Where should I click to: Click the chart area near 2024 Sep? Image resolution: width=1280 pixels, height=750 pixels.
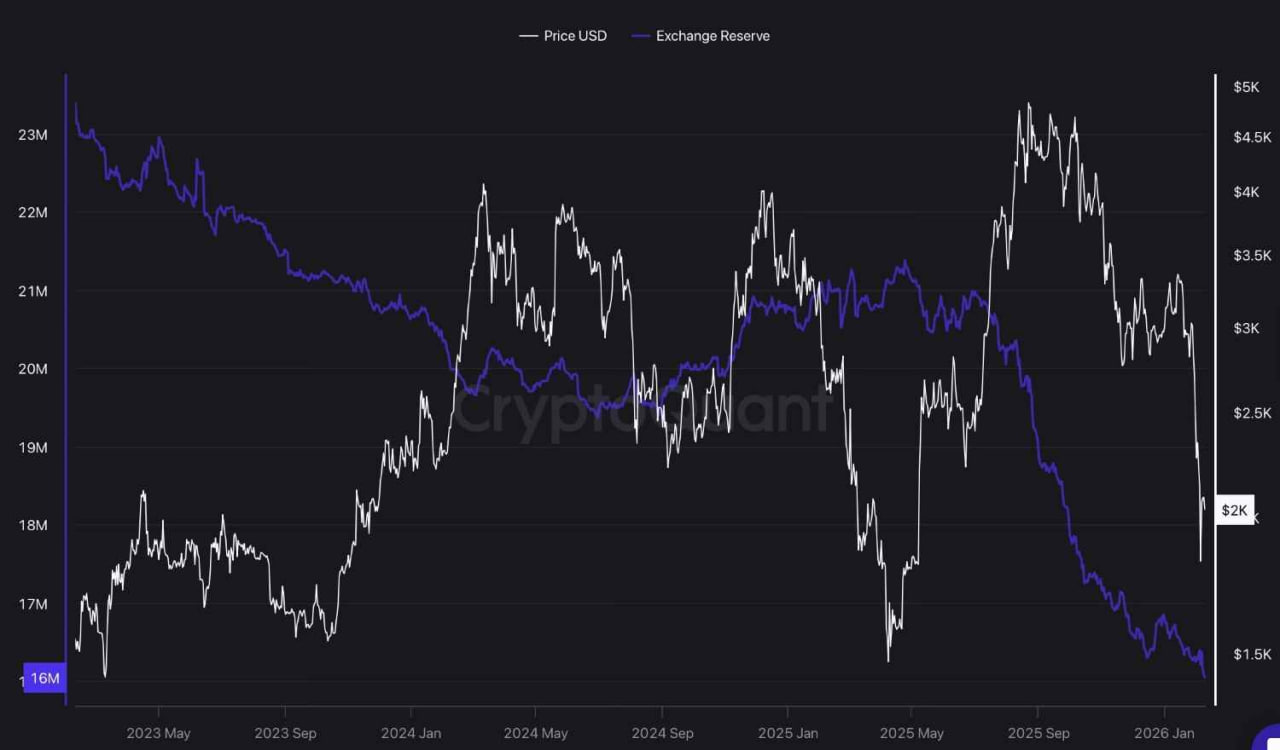[x=662, y=400]
